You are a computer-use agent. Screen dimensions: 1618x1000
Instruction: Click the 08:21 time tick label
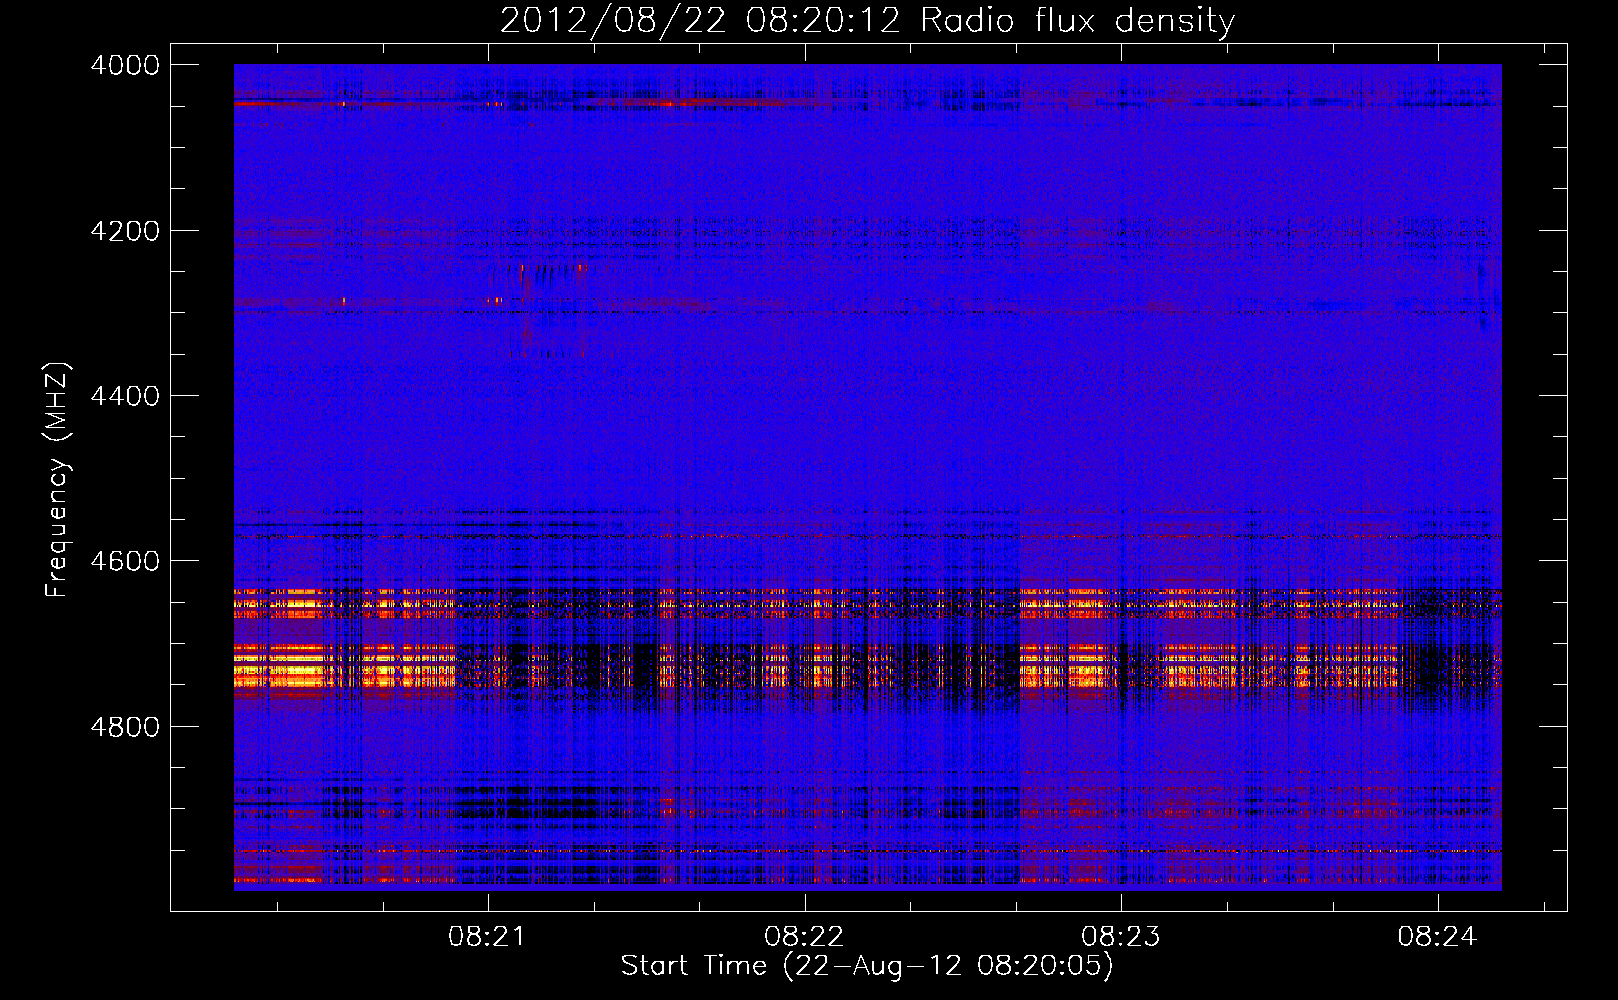pyautogui.click(x=488, y=937)
